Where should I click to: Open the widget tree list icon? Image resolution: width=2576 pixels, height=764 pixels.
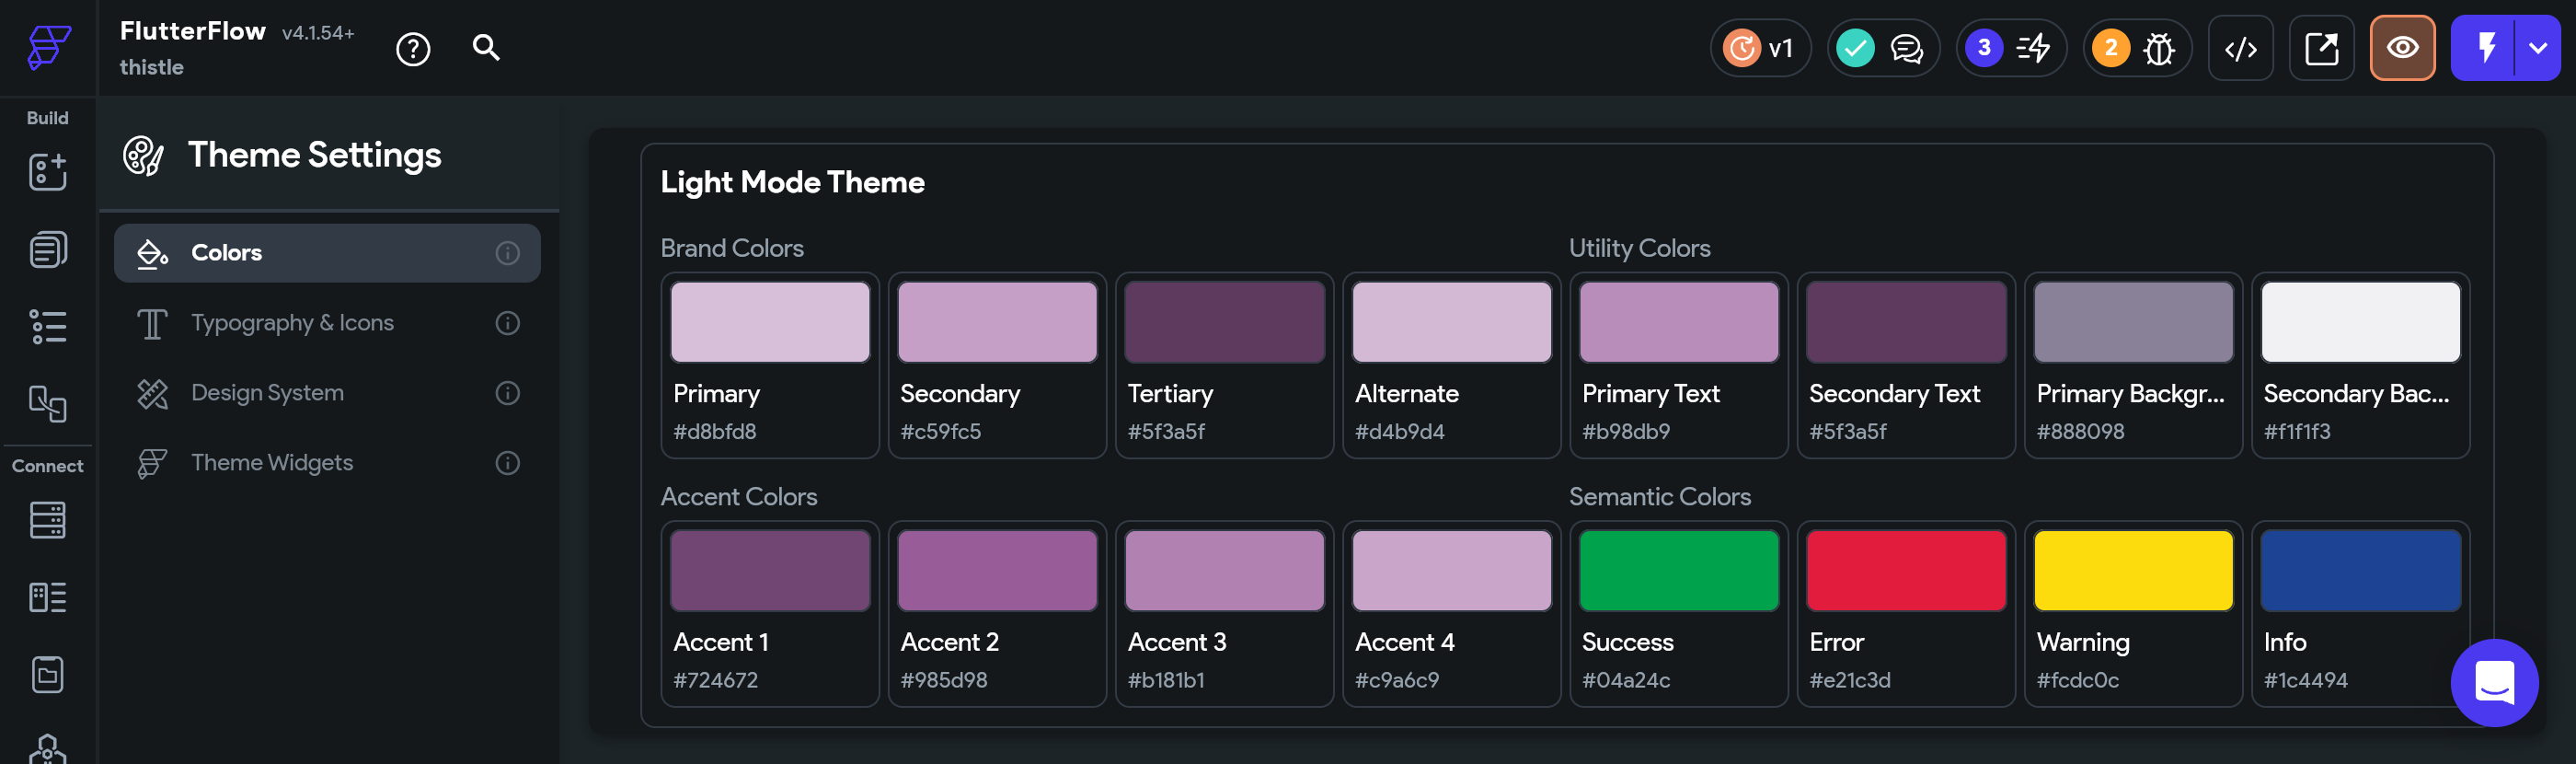click(x=48, y=327)
